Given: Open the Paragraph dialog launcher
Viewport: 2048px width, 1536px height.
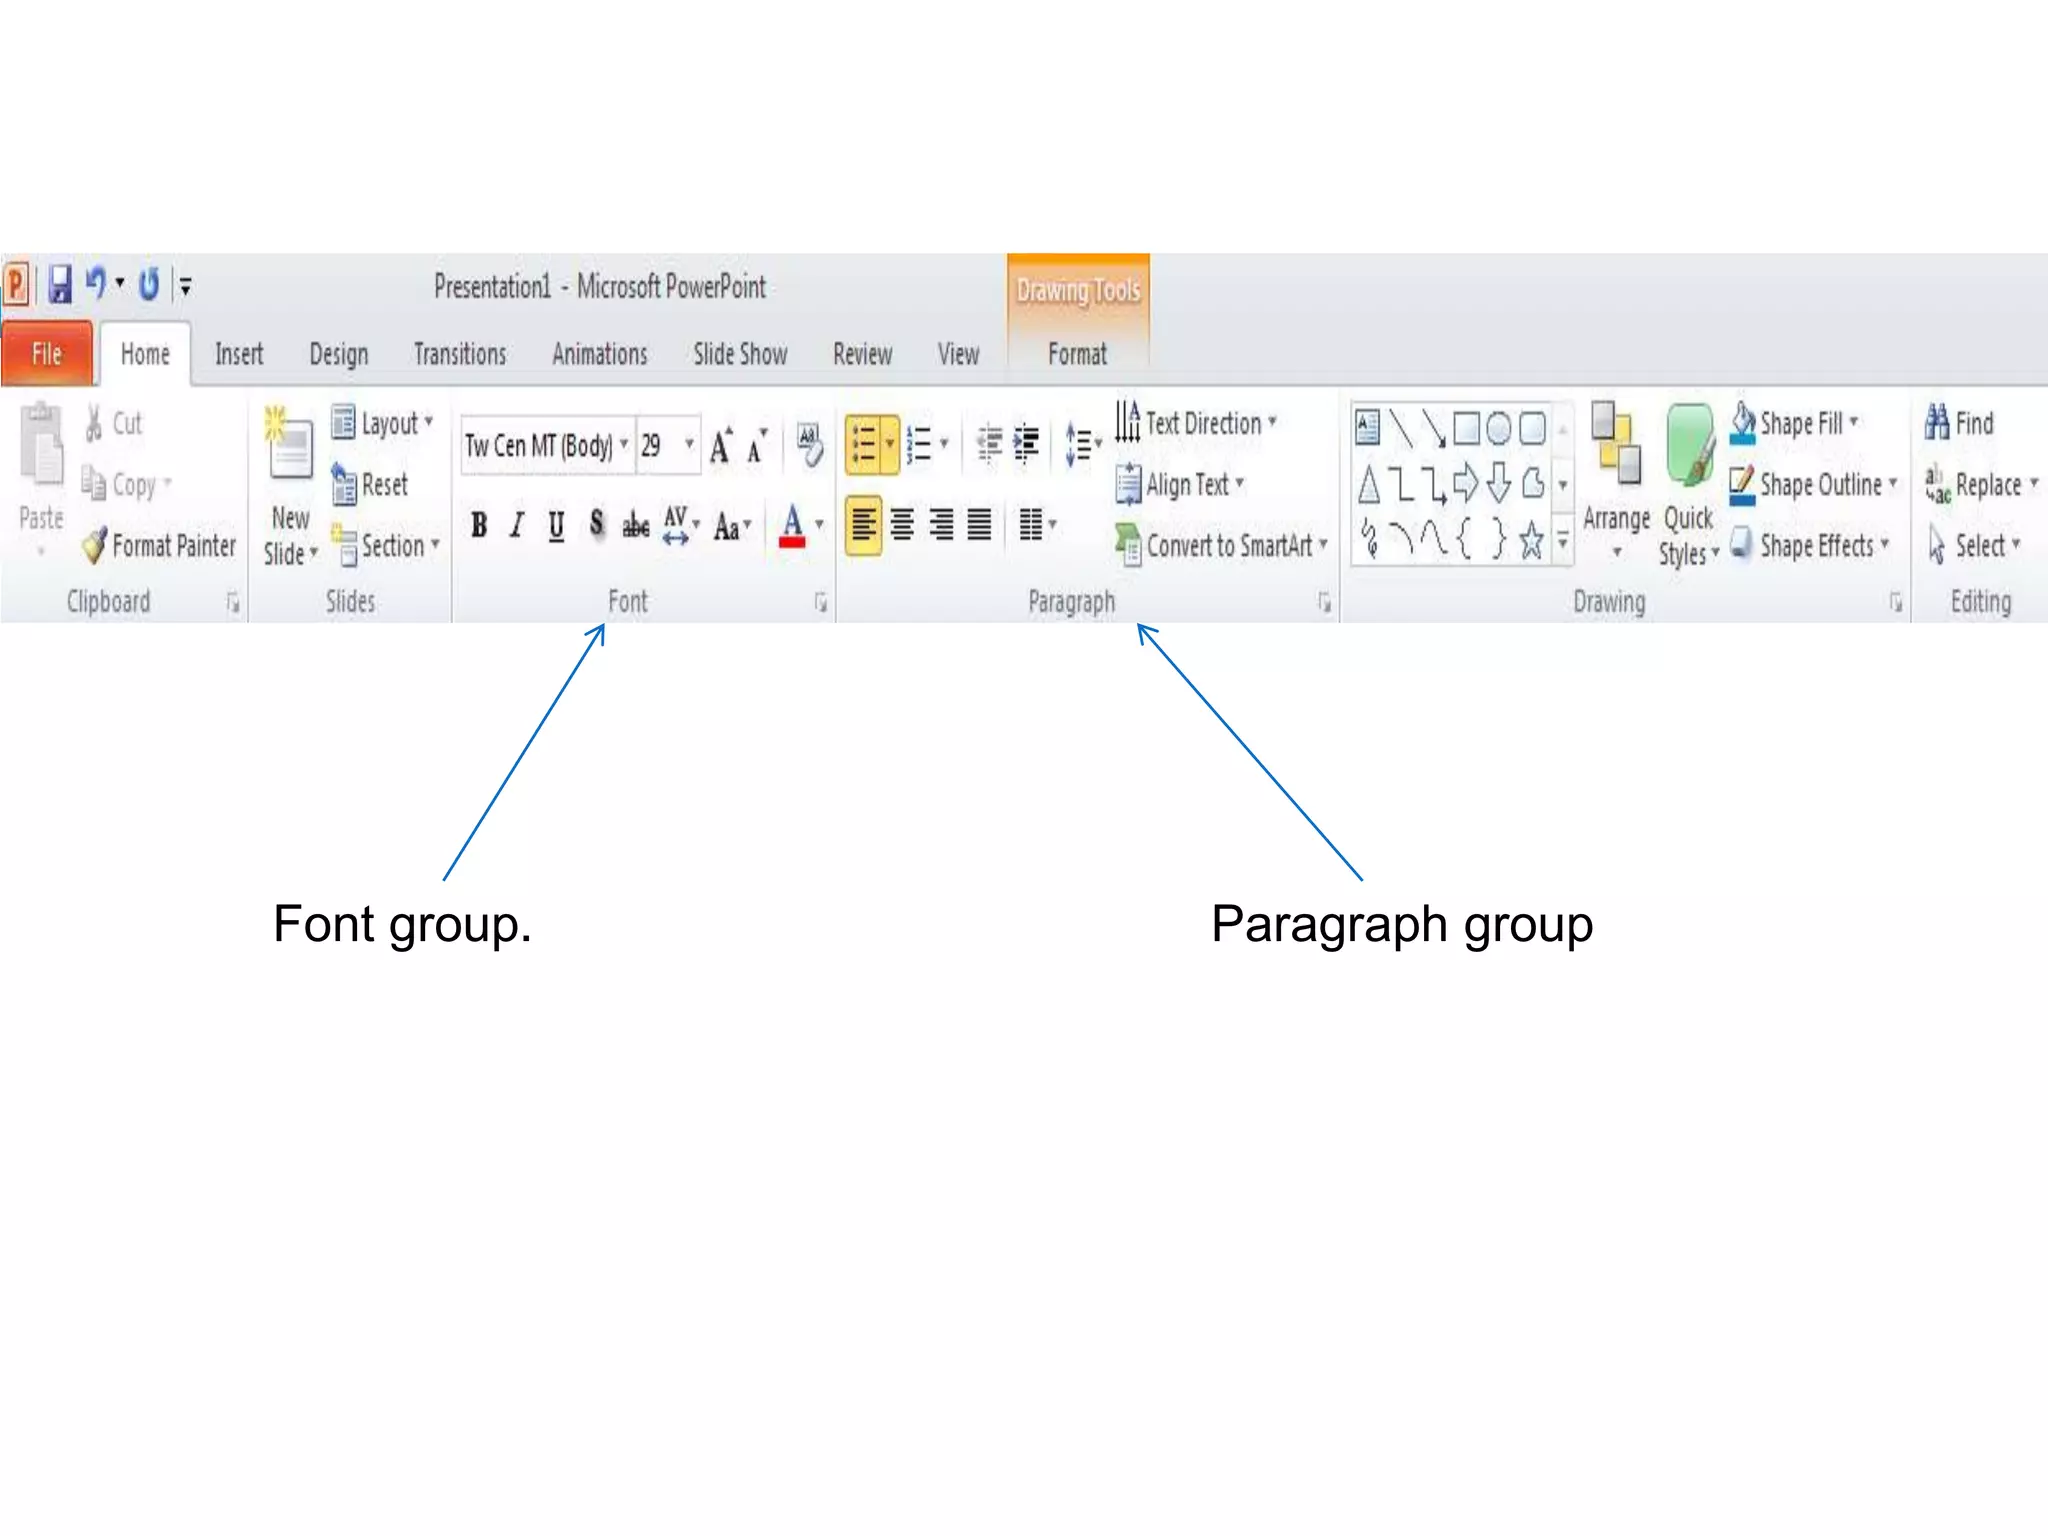Looking at the screenshot, I should (x=1324, y=602).
